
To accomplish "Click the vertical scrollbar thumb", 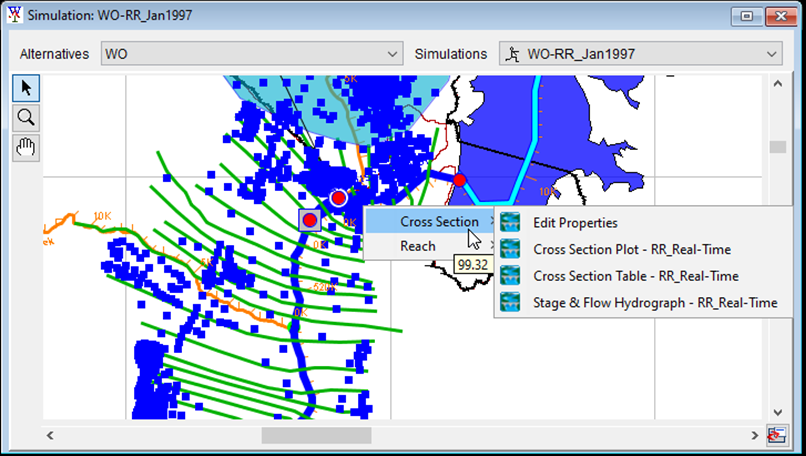I will (778, 147).
